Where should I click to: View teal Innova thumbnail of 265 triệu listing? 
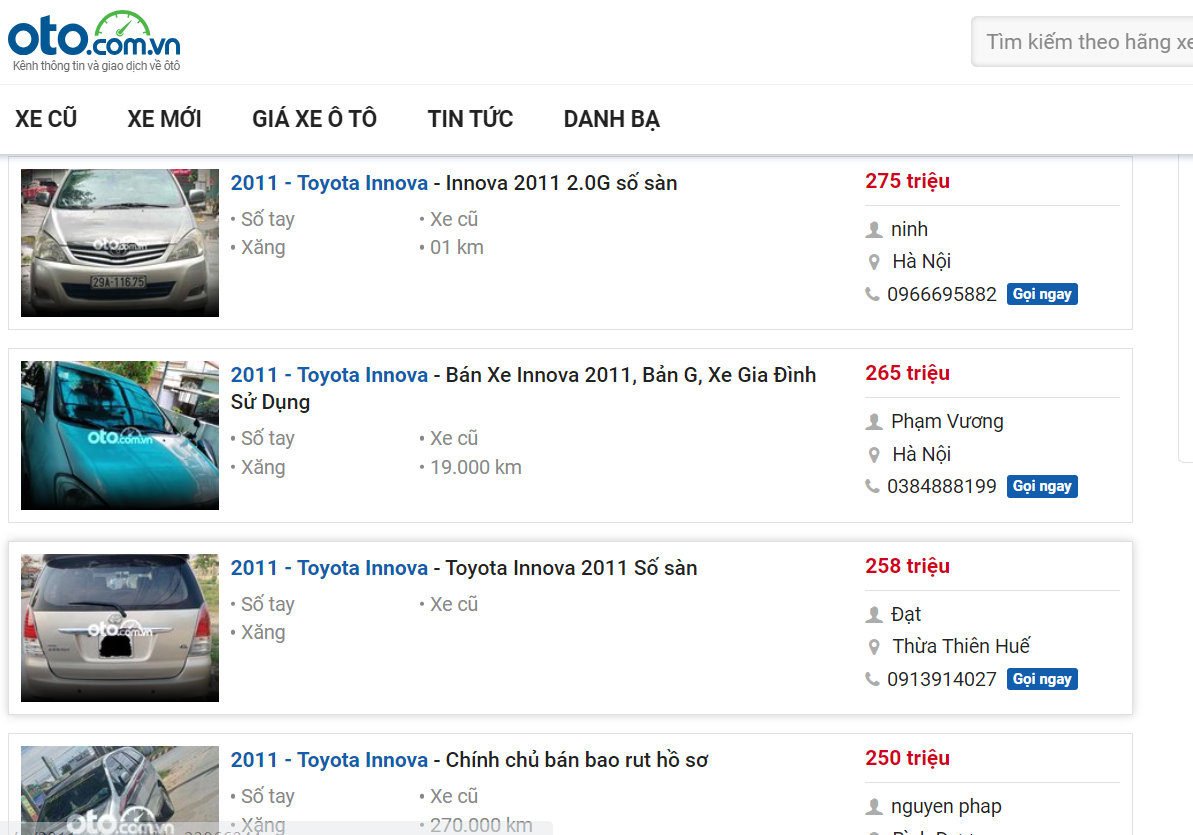120,435
